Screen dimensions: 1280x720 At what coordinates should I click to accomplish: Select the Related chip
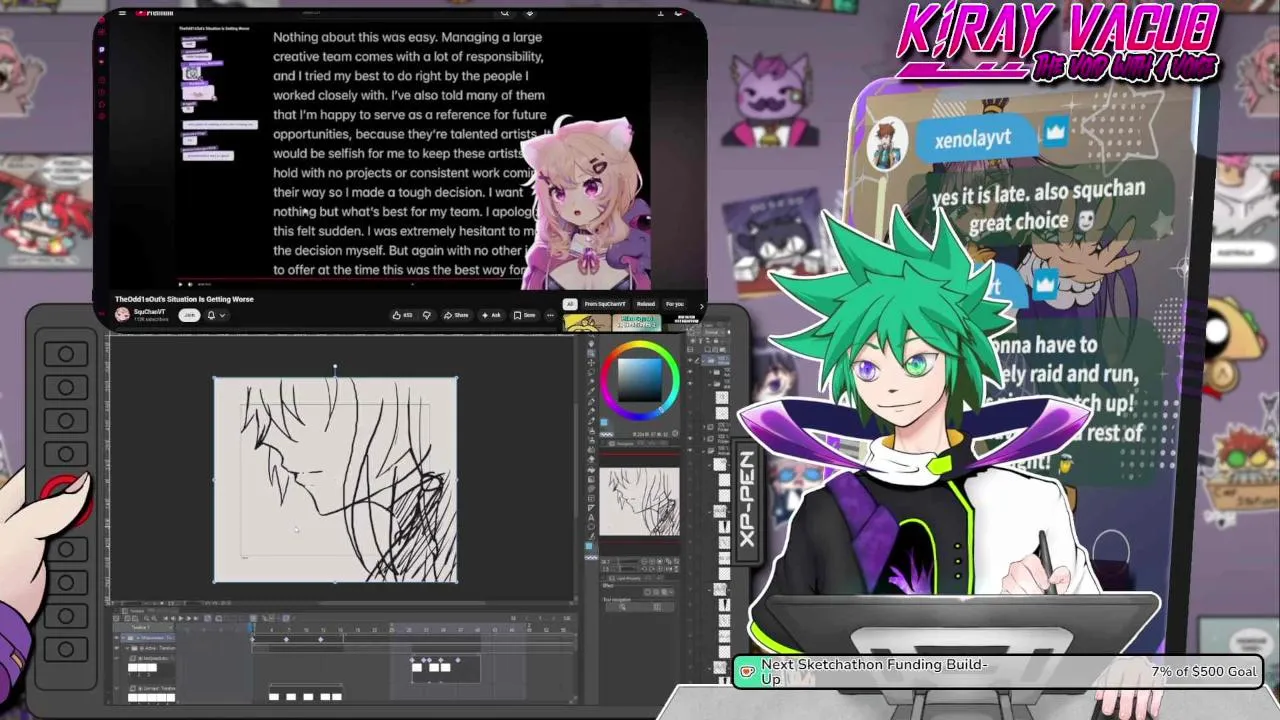point(646,304)
